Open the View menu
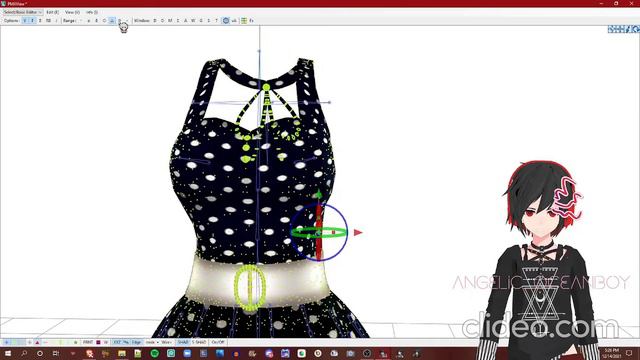This screenshot has height=360, width=640. click(x=72, y=12)
